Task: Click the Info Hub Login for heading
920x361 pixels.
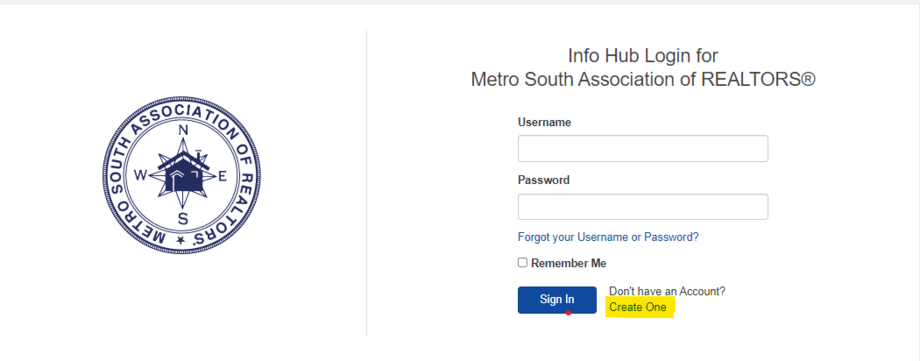Action: pyautogui.click(x=643, y=56)
